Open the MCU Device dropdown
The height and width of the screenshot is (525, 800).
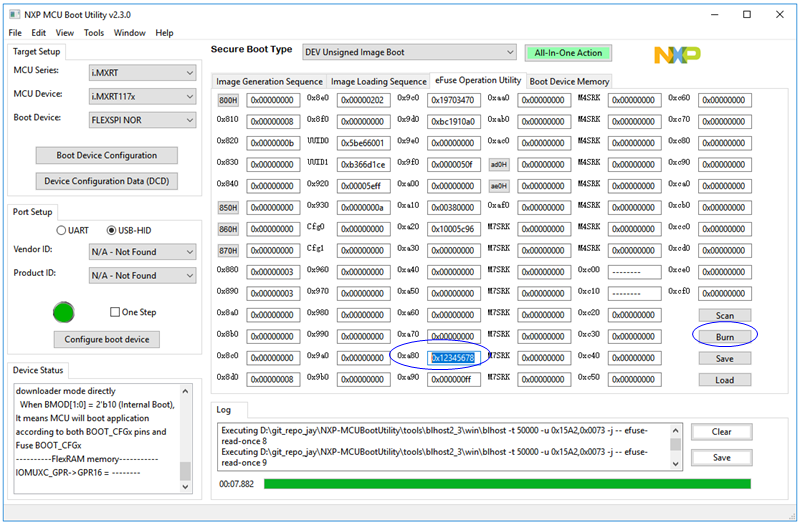pyautogui.click(x=142, y=96)
